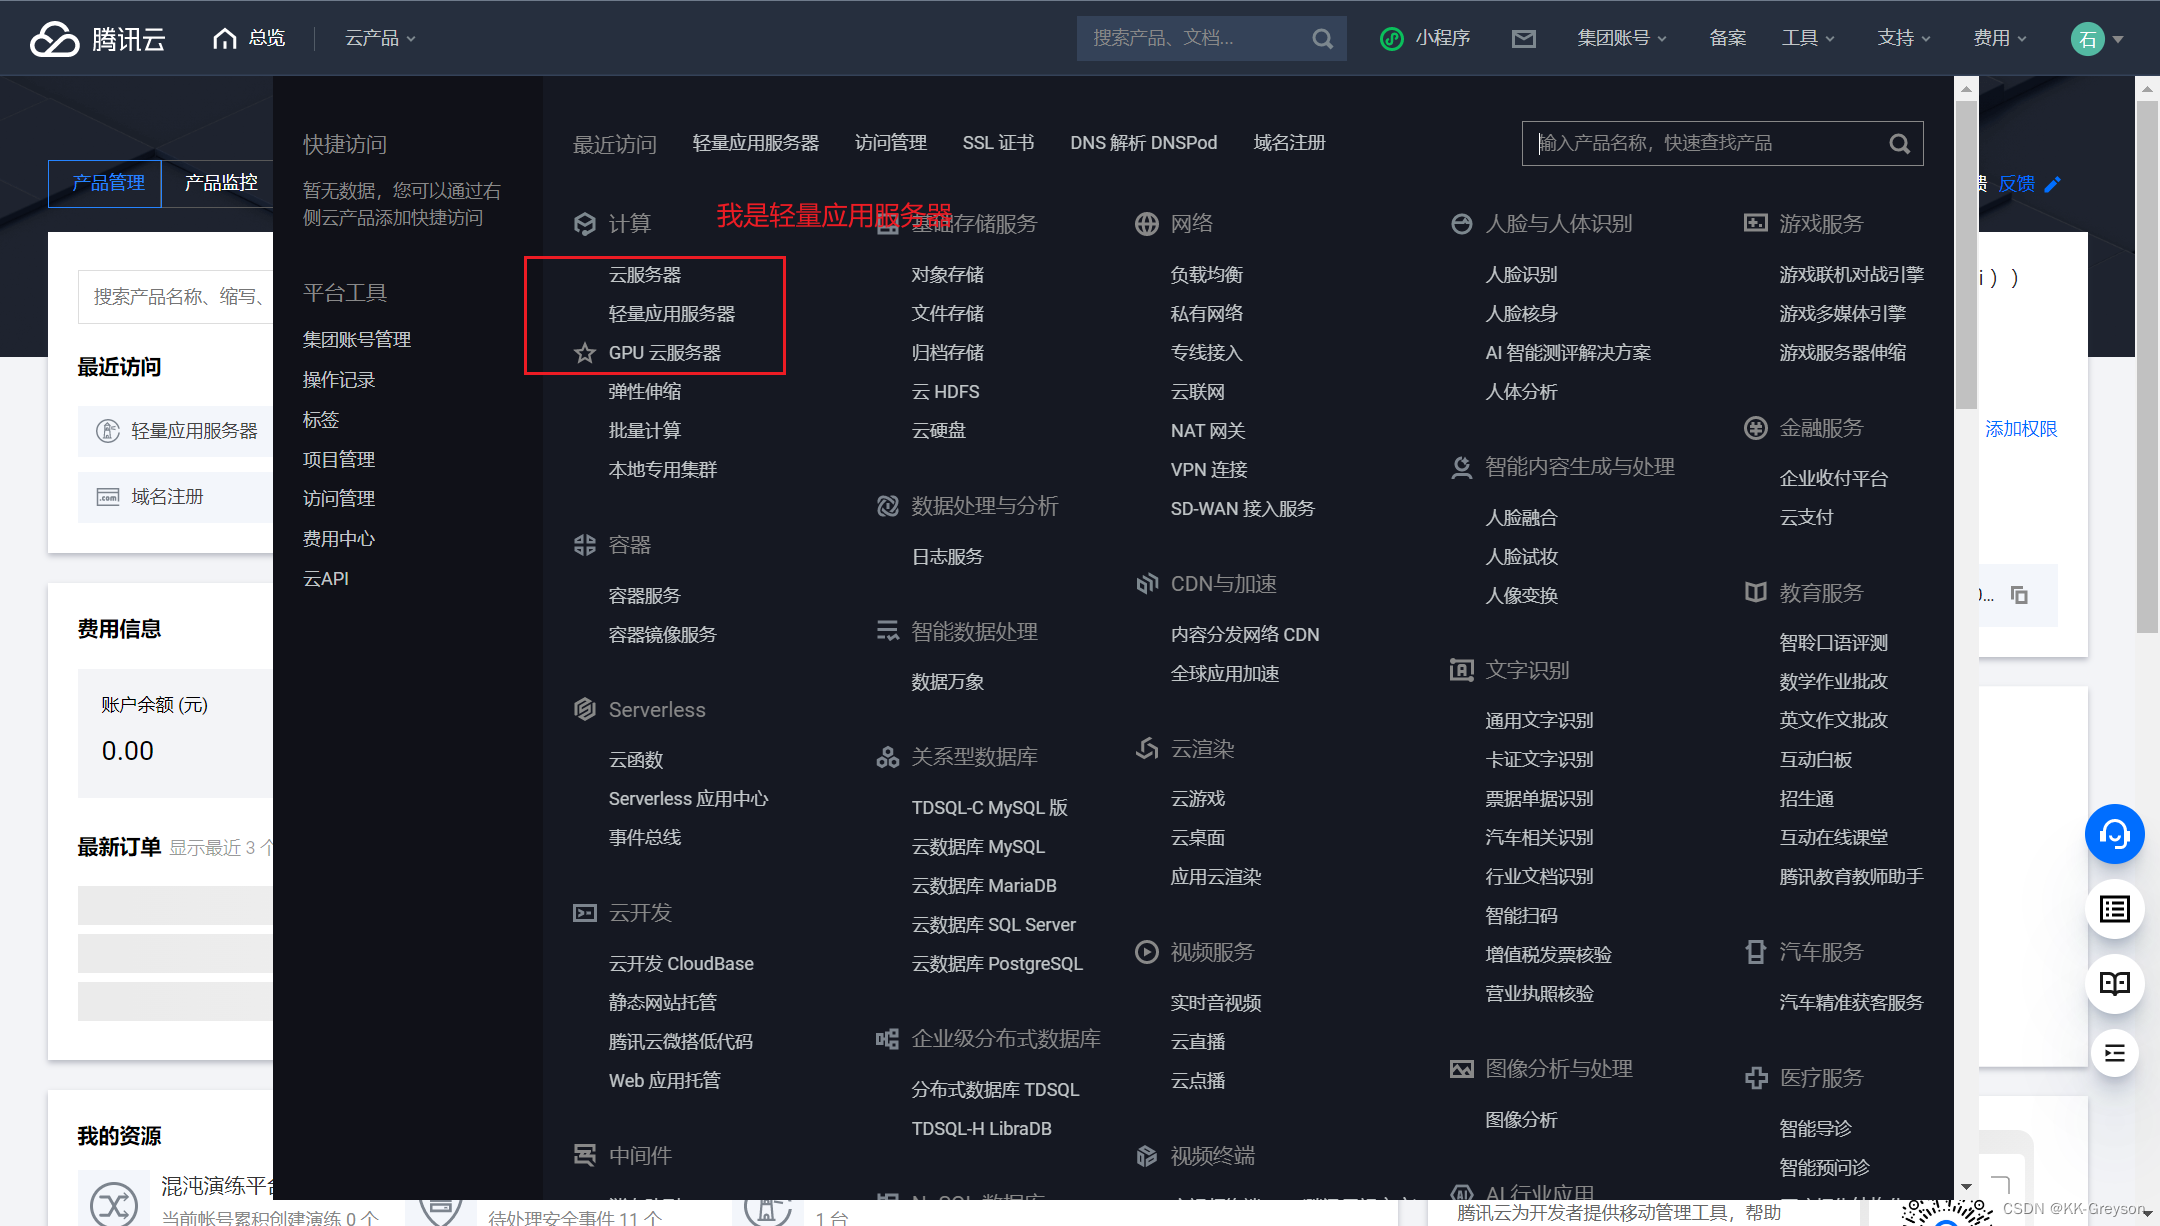Open 负载均衡 product link
2160x1226 pixels.
tap(1207, 274)
